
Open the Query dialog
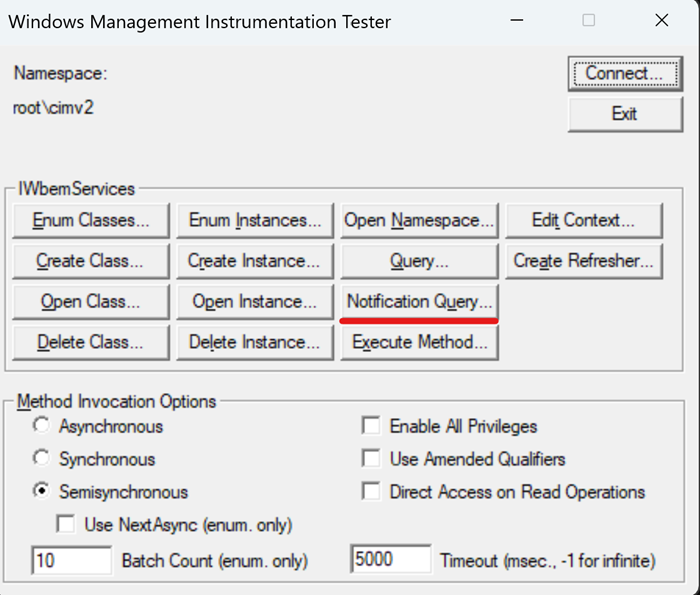click(419, 261)
